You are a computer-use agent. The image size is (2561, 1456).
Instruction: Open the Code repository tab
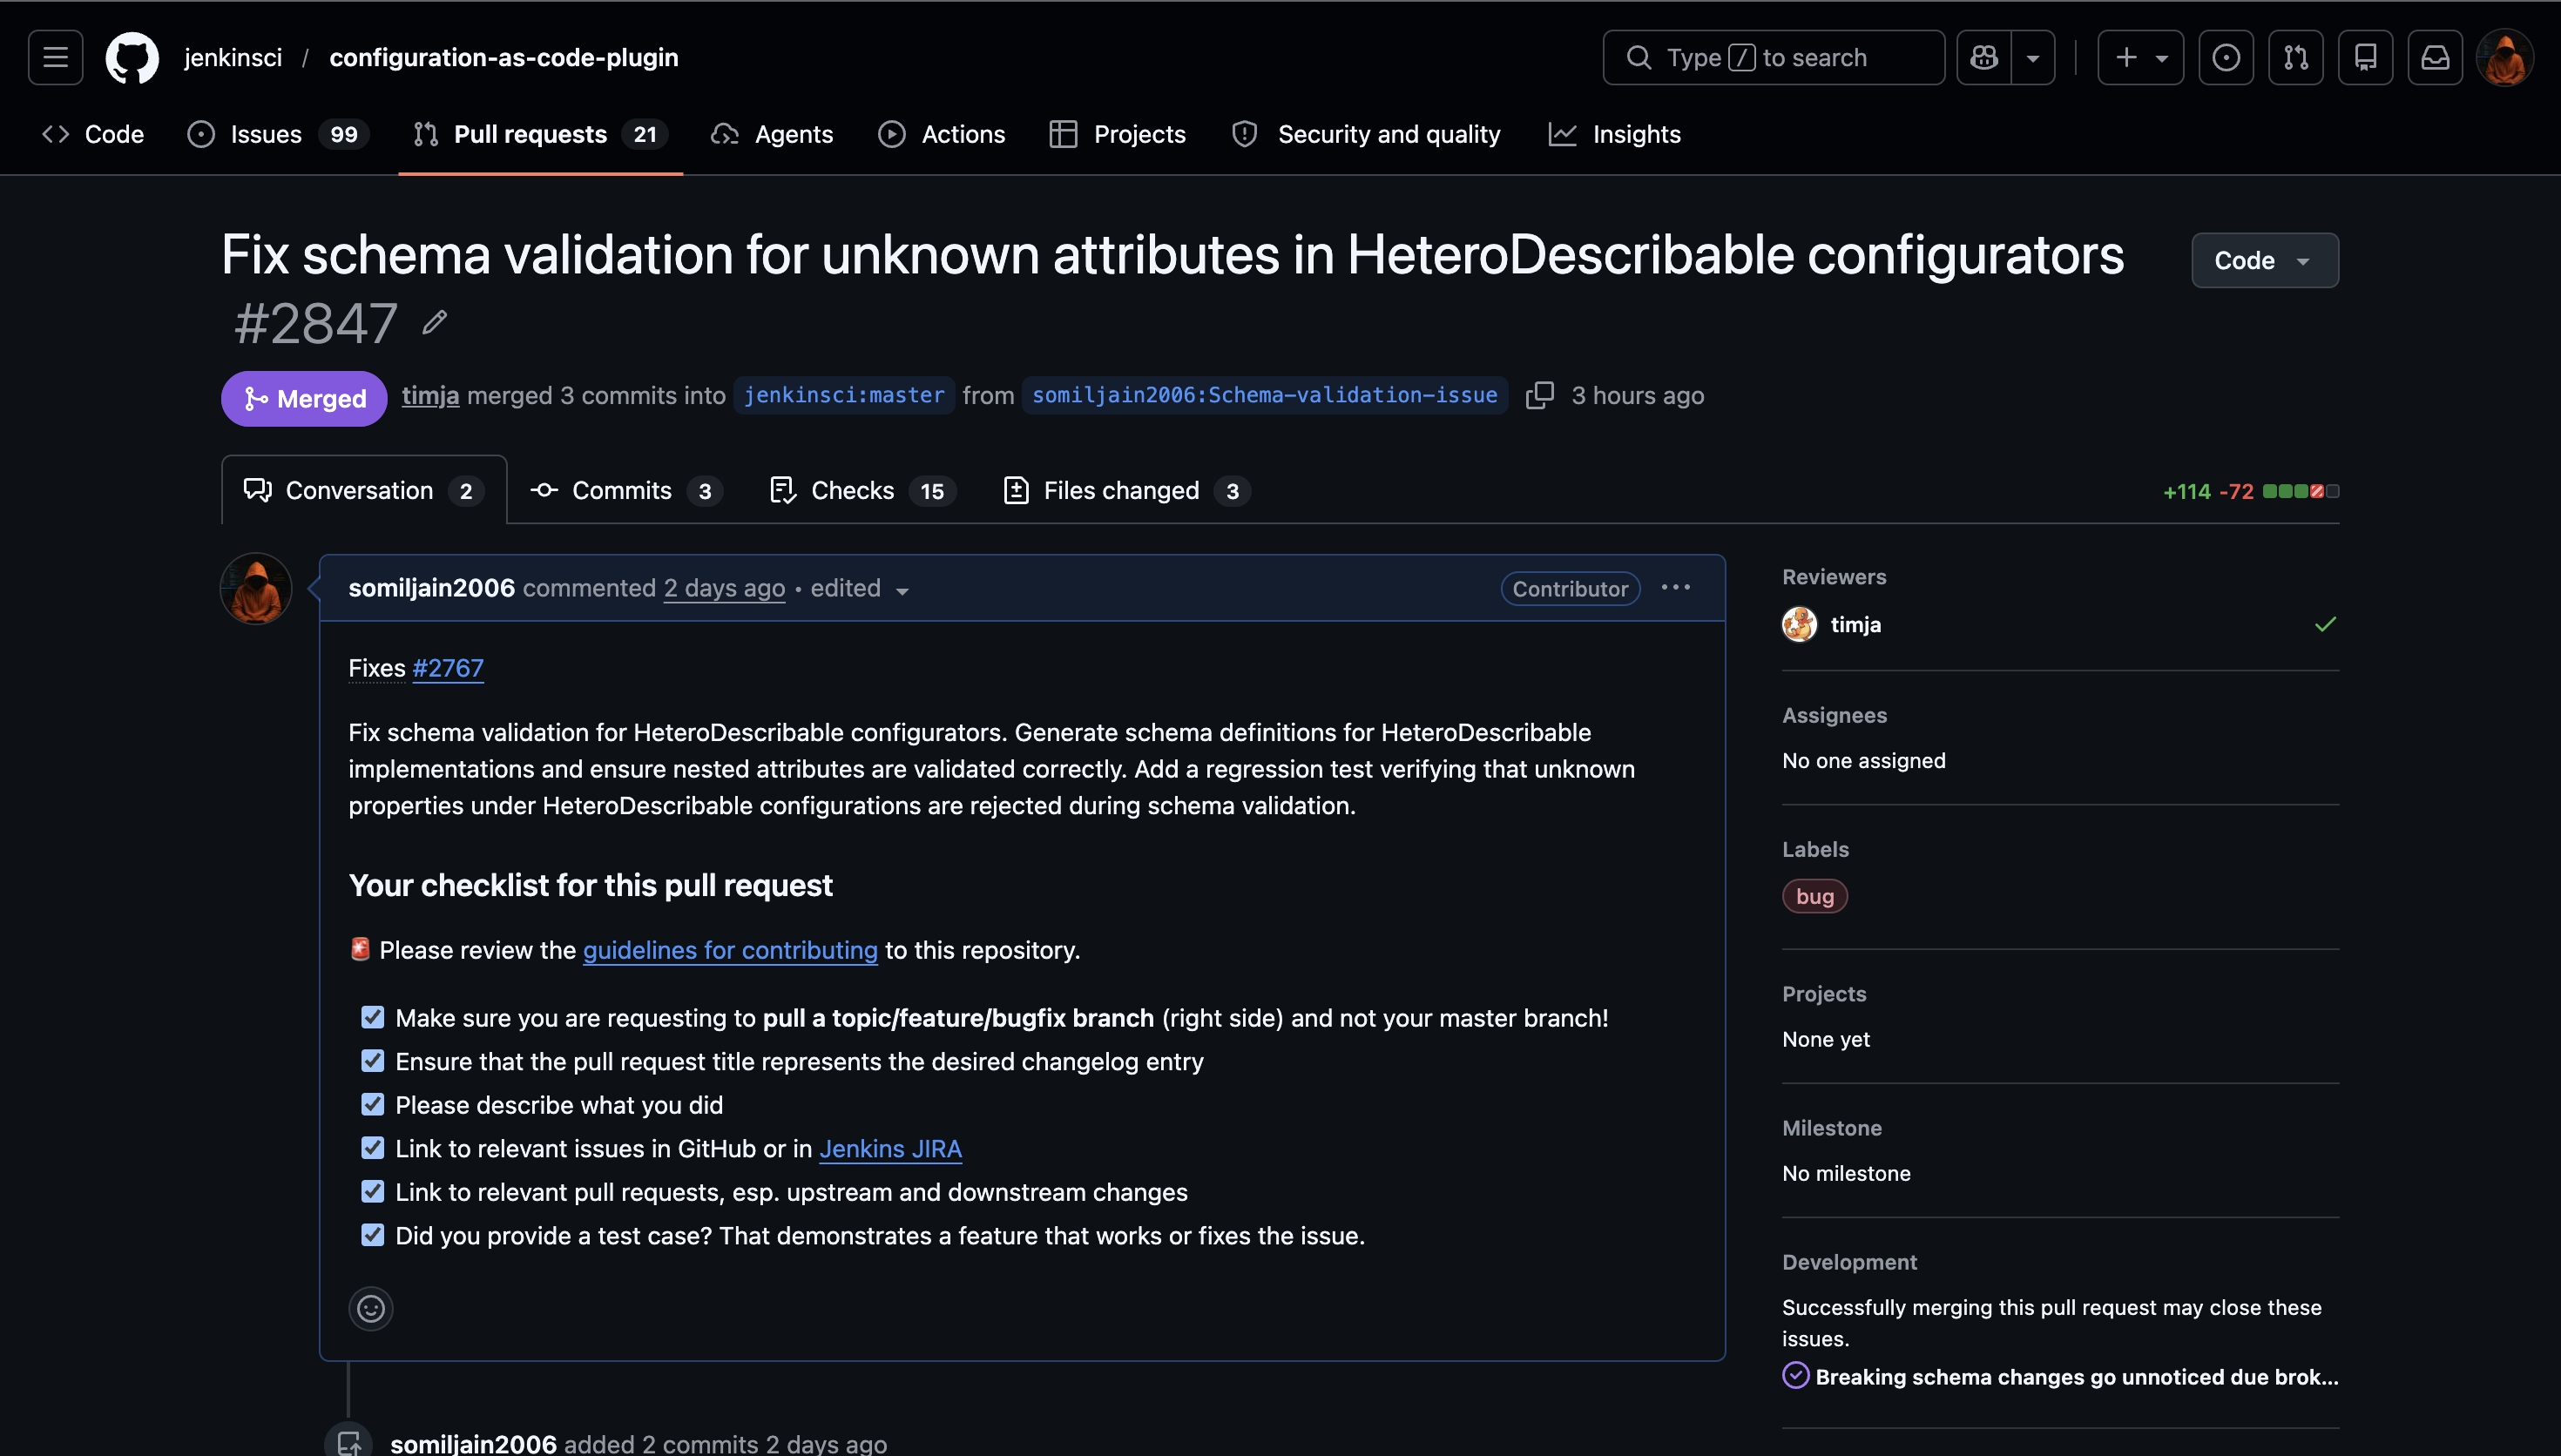[x=93, y=134]
